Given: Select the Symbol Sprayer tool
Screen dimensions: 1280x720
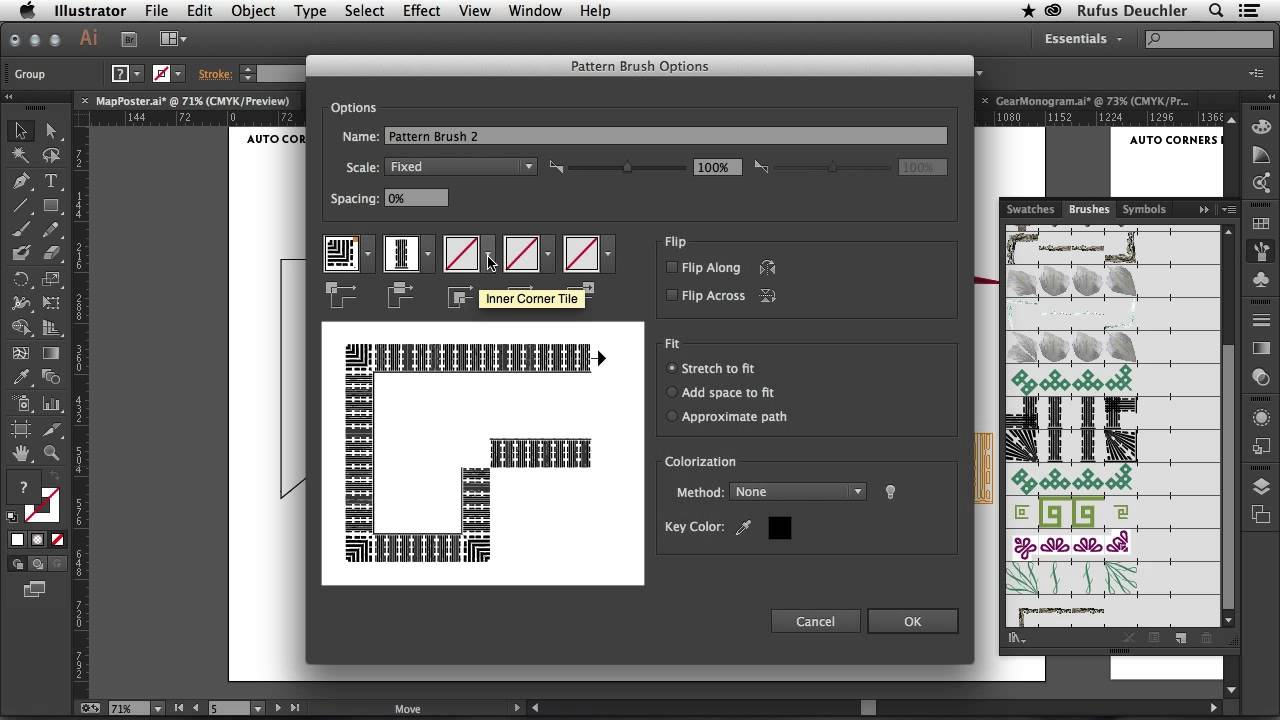Looking at the screenshot, I should [21, 403].
